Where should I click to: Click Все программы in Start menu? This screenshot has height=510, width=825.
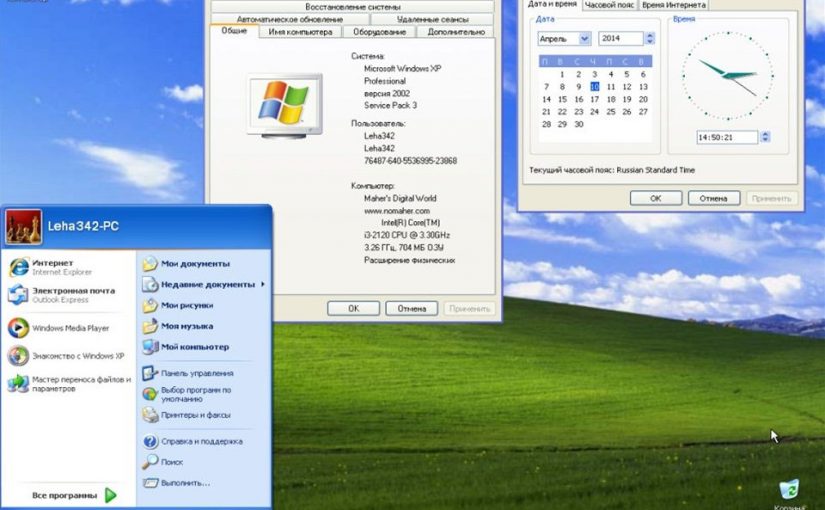(65, 495)
